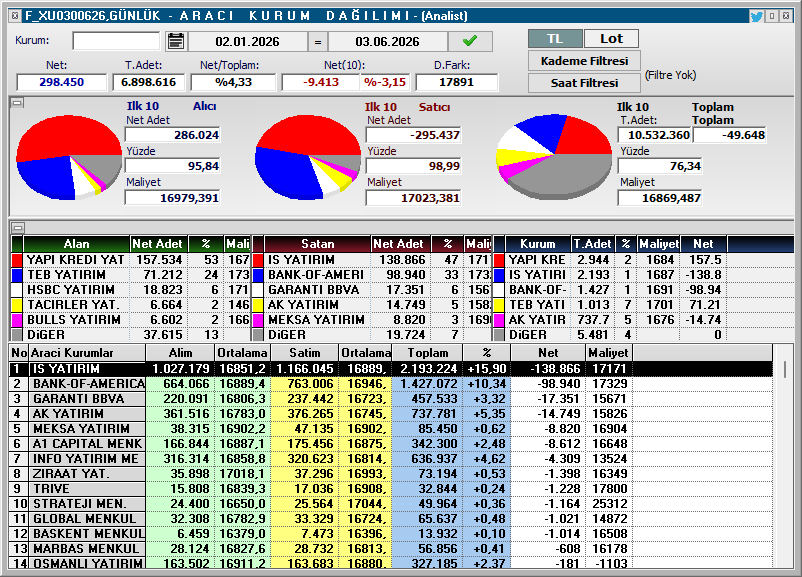Sort by Araci Kurumlar column header
Viewport: 802px width, 577px height.
87,353
